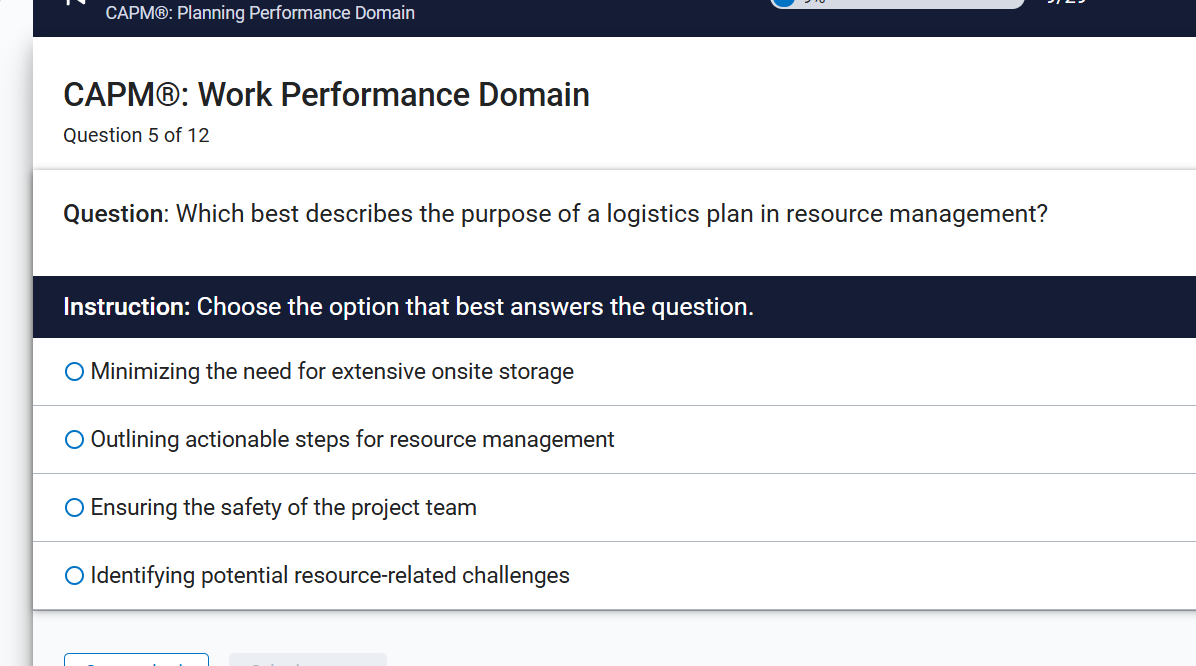
Task: Select radio button for 'Identifying potential resource-related challenges'
Action: click(x=74, y=575)
